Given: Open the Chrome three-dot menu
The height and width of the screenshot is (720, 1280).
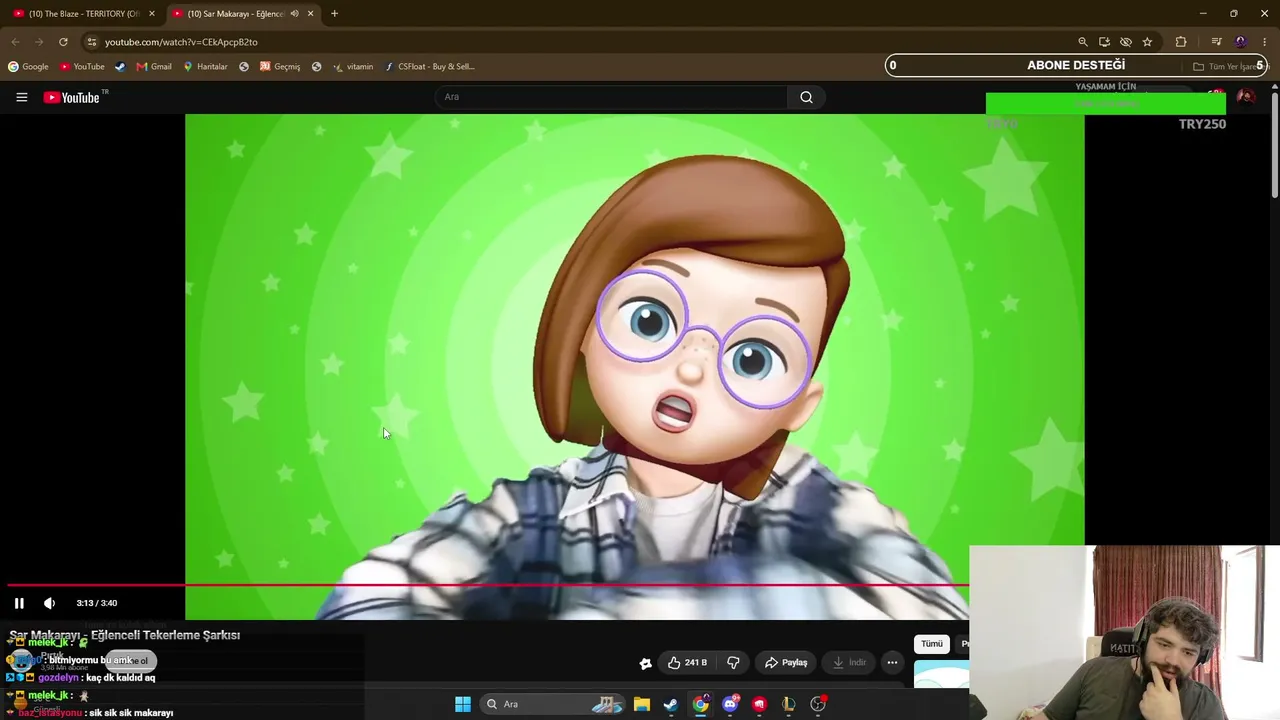Looking at the screenshot, I should click(x=1264, y=42).
